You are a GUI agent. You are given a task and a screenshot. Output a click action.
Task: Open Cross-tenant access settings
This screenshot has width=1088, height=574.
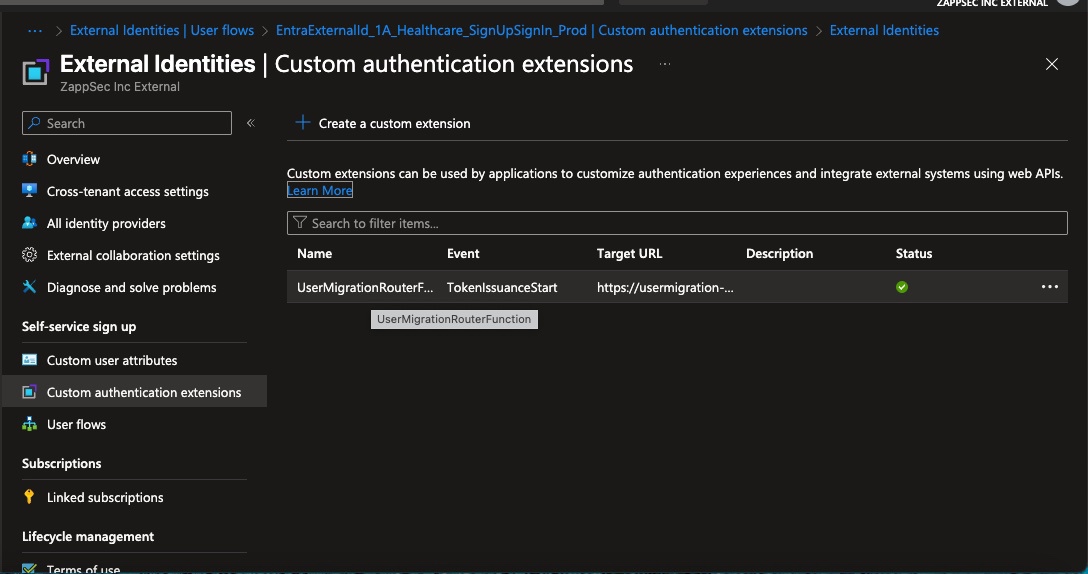tap(127, 191)
